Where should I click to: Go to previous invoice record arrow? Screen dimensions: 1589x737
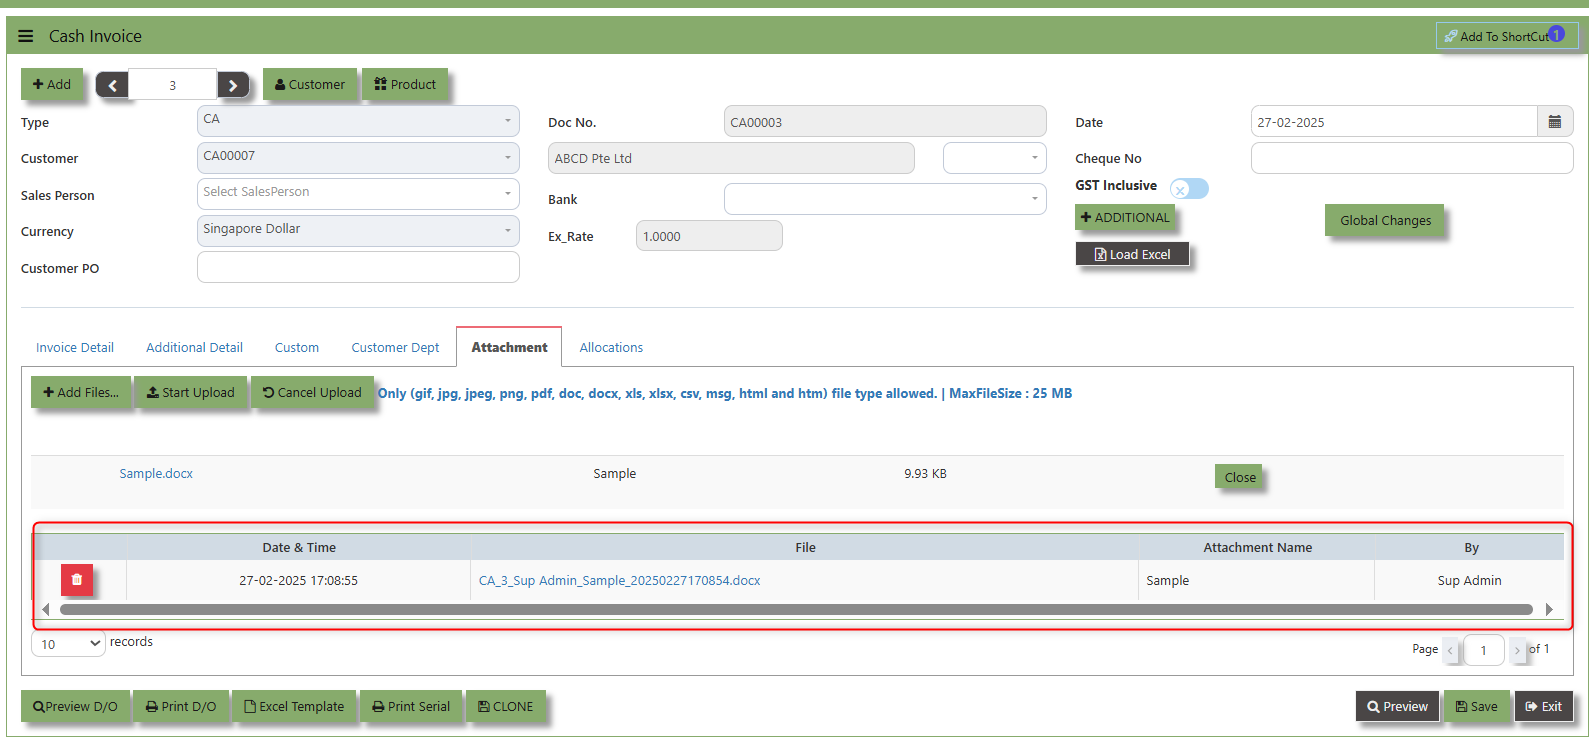(x=112, y=85)
